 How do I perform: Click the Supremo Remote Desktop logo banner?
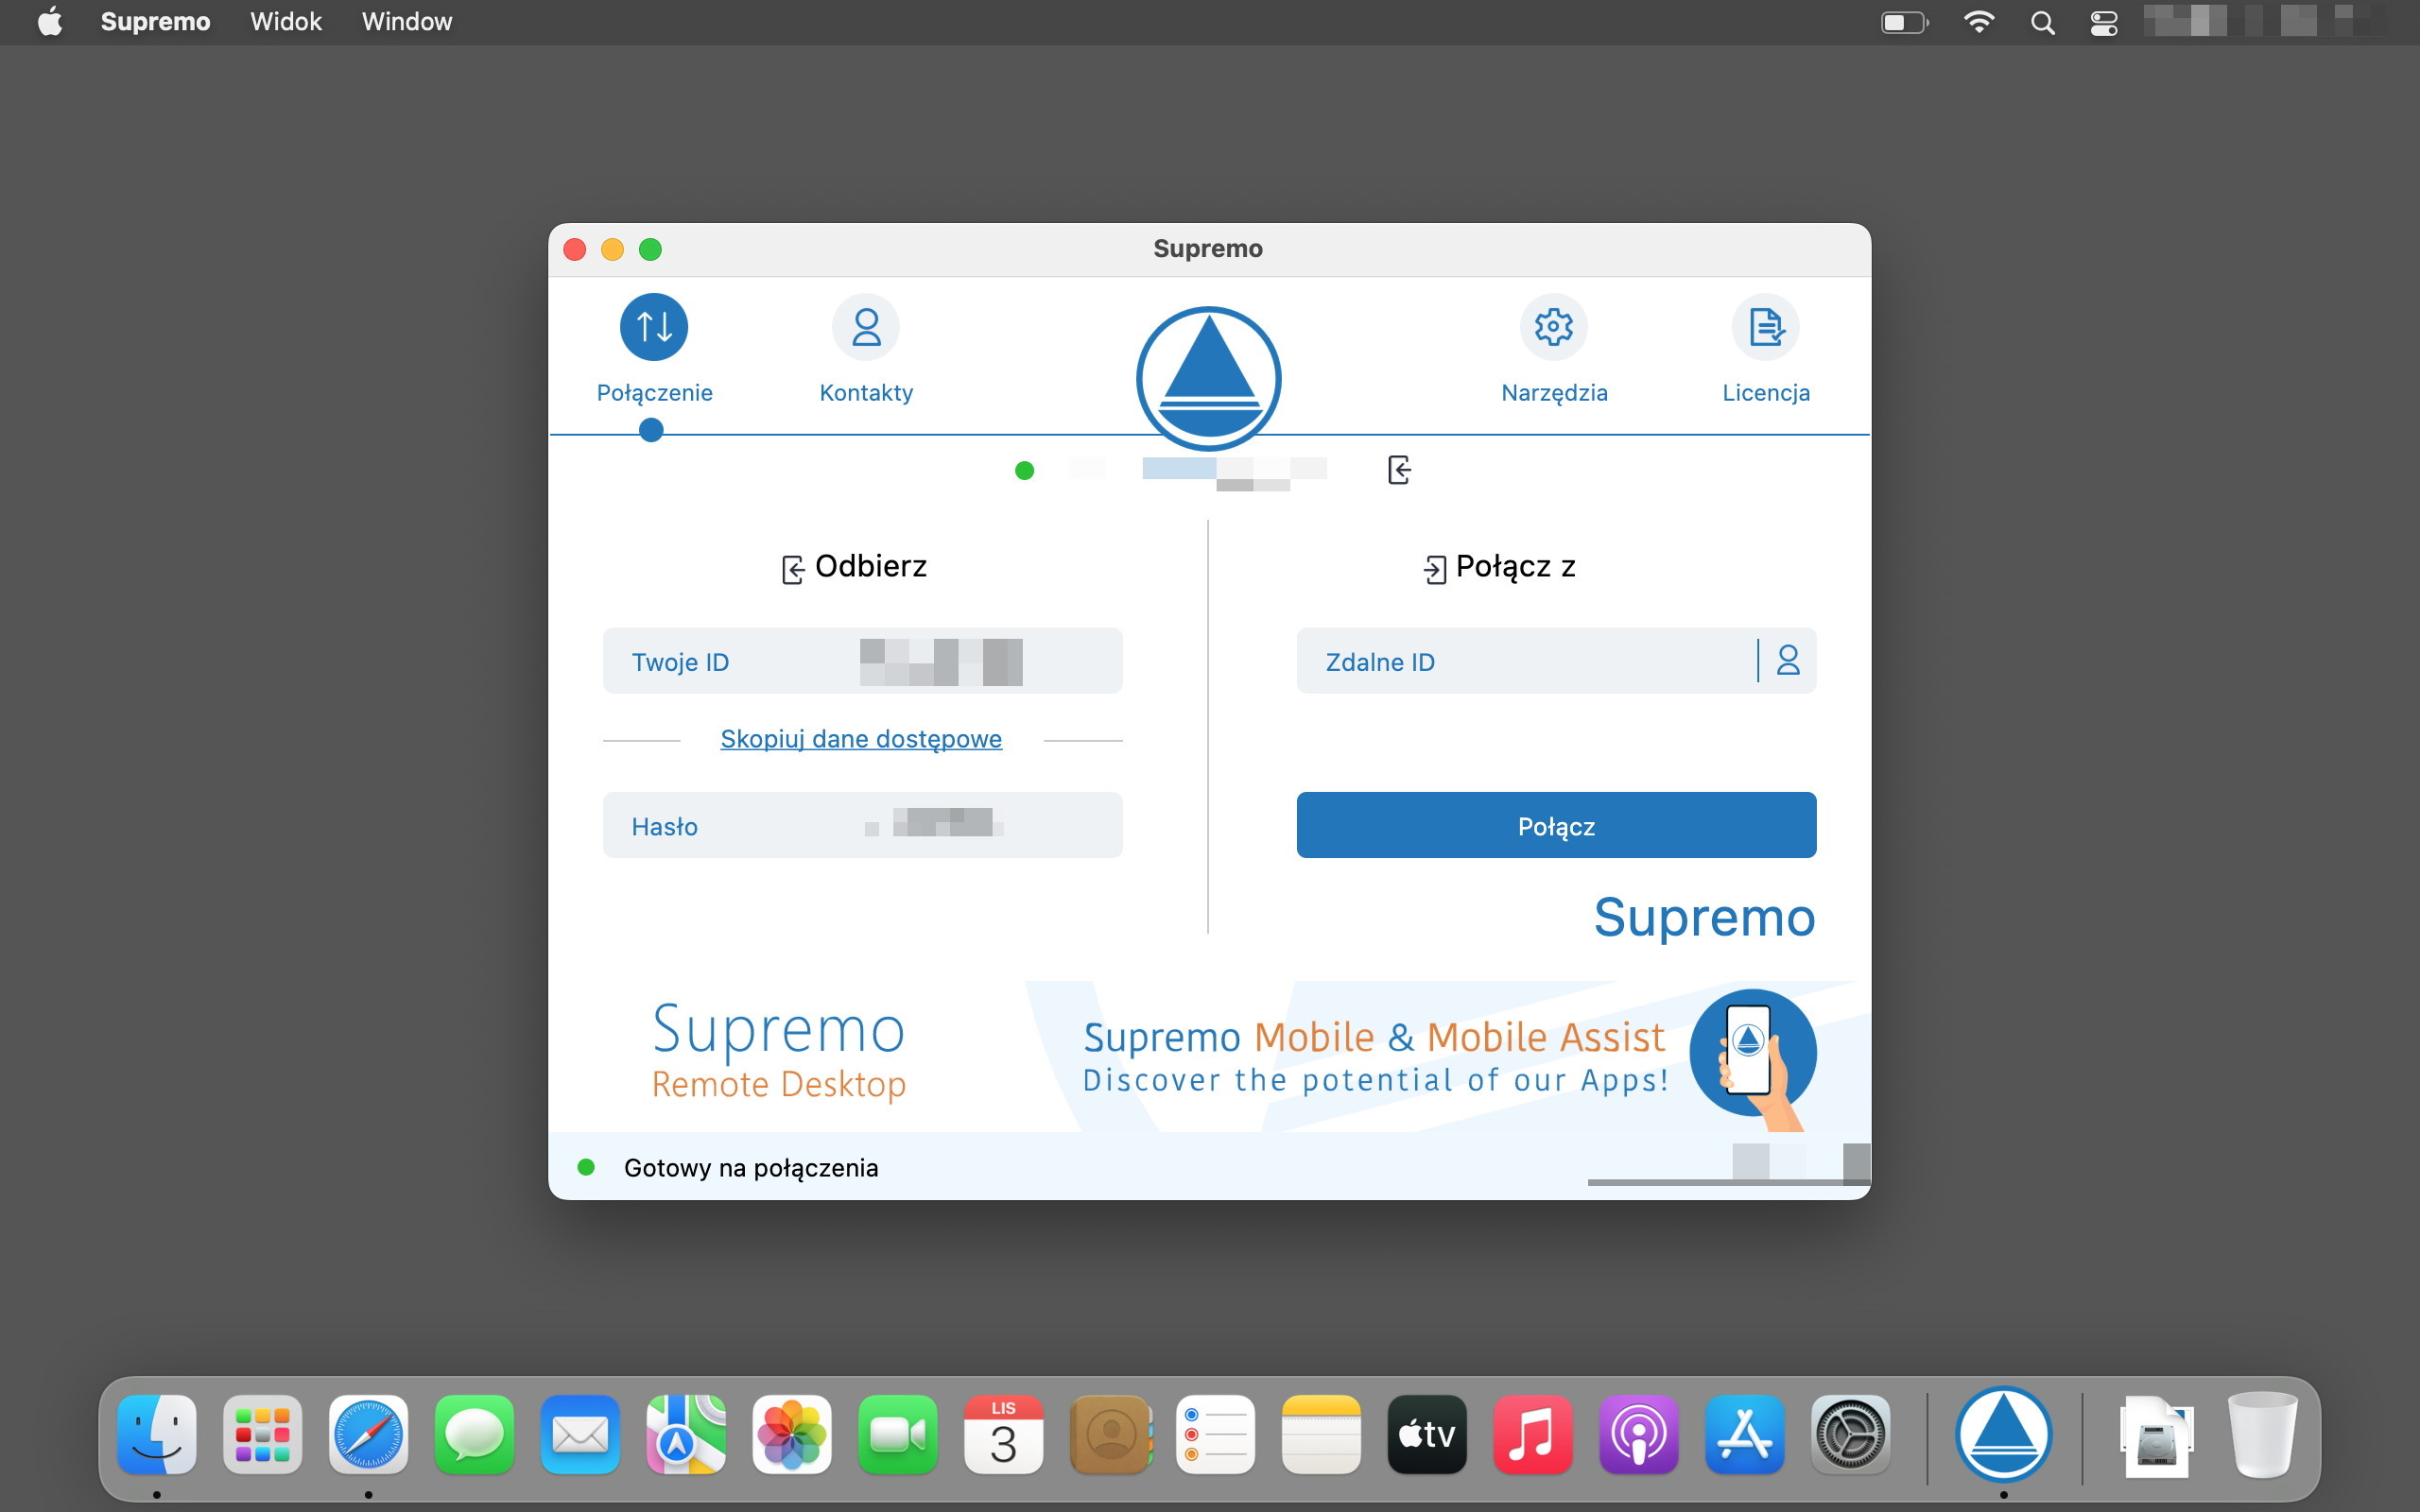point(779,1052)
